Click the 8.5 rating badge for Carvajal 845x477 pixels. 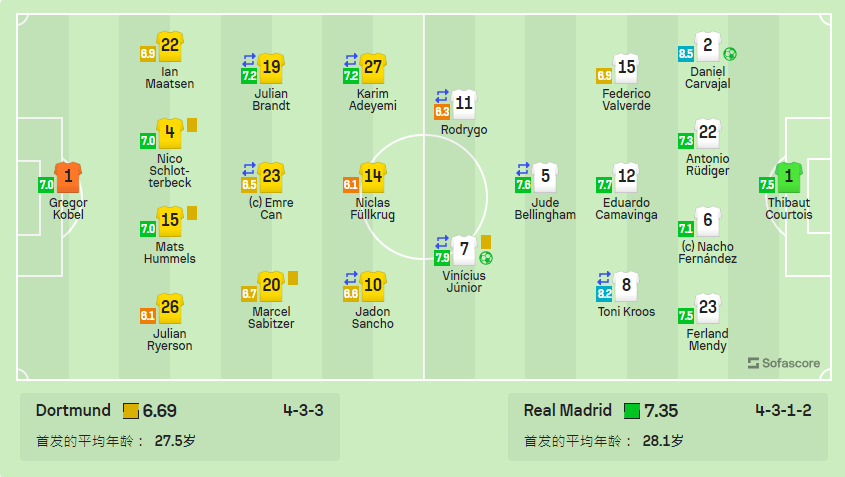click(685, 54)
